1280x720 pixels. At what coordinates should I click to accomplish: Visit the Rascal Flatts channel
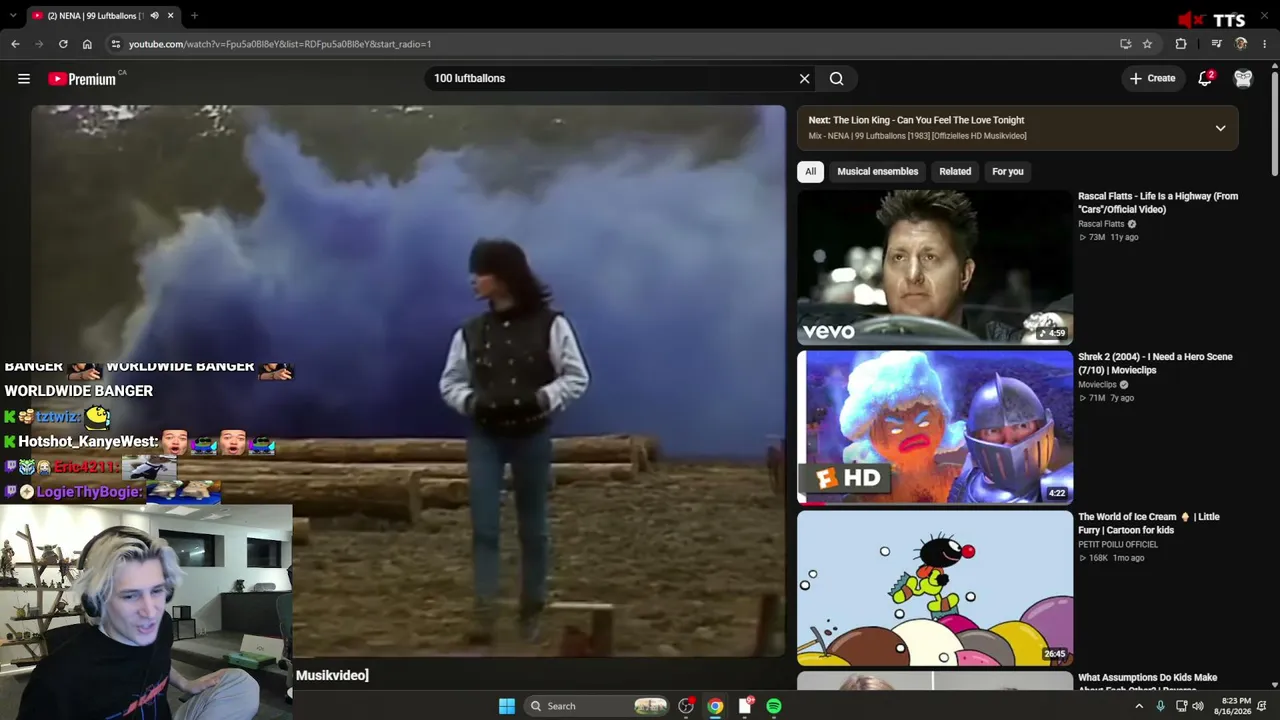1101,224
